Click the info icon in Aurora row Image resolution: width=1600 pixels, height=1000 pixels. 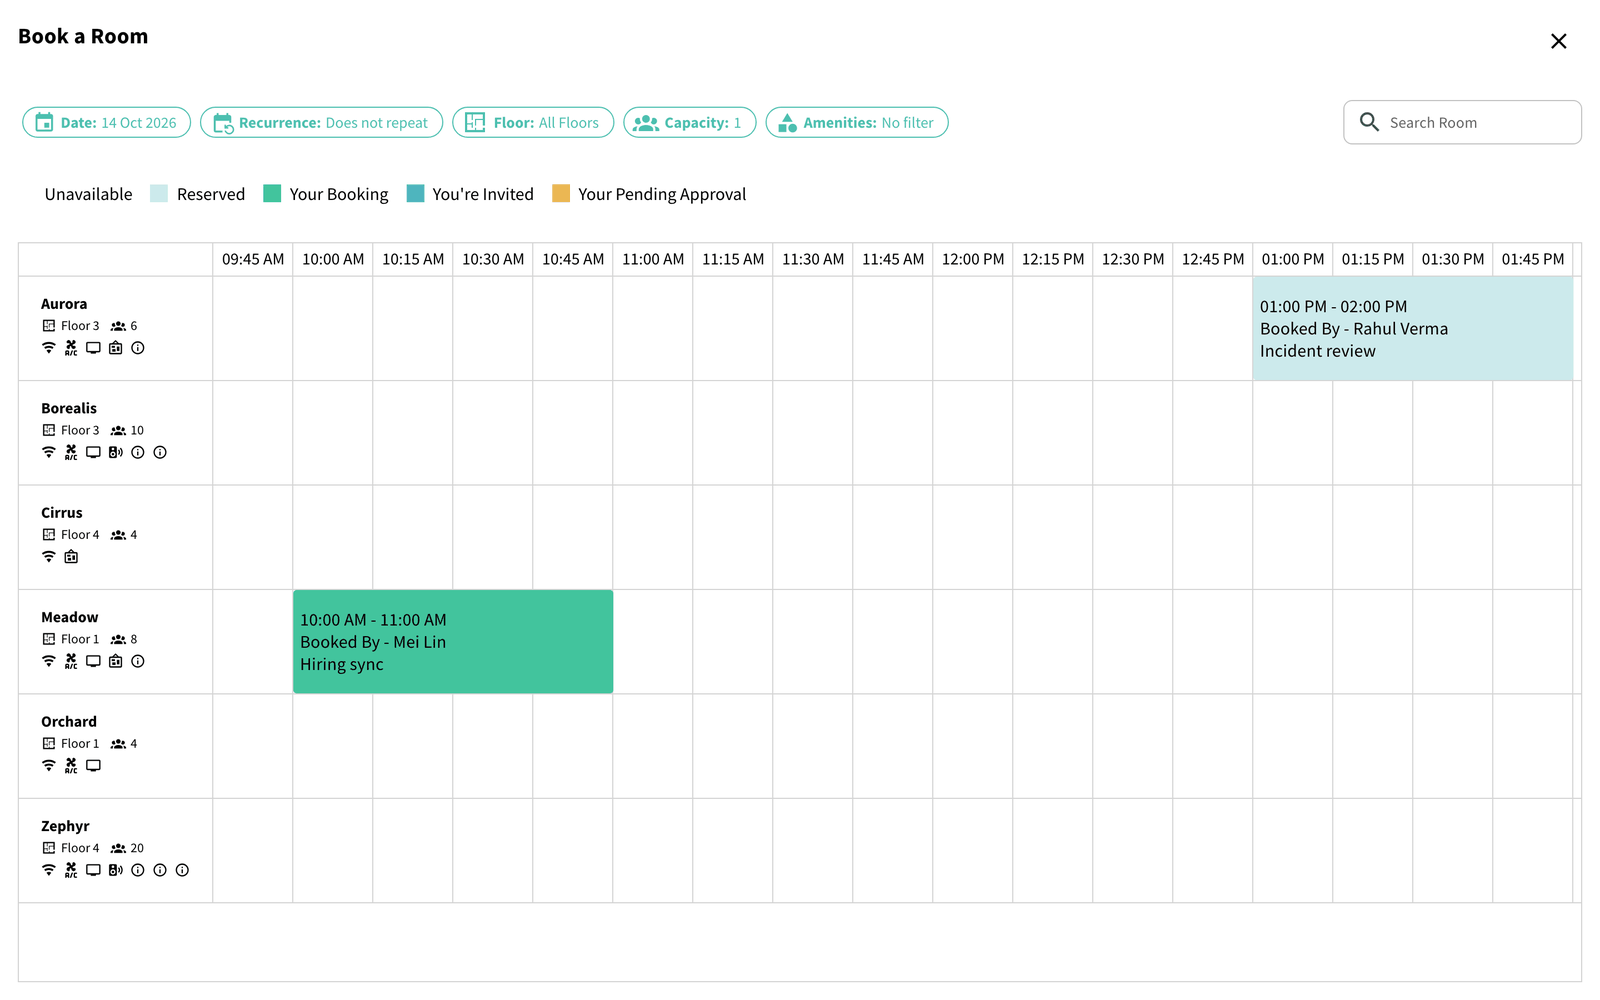(138, 348)
